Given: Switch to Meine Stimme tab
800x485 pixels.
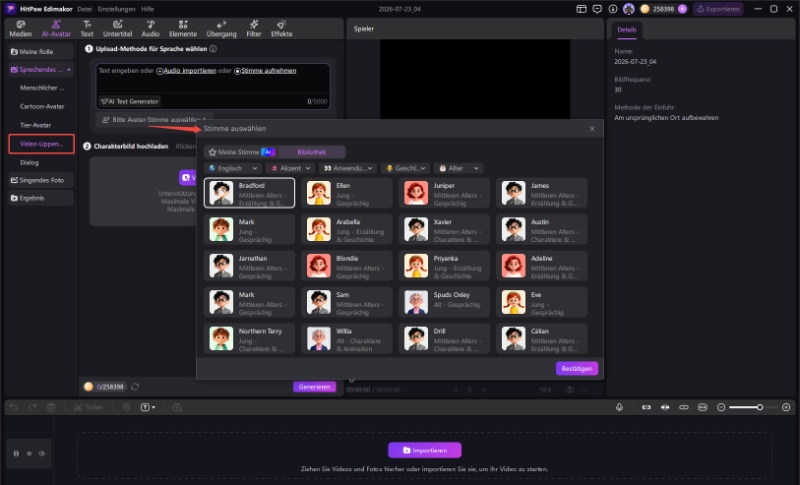Looking at the screenshot, I should pos(241,152).
